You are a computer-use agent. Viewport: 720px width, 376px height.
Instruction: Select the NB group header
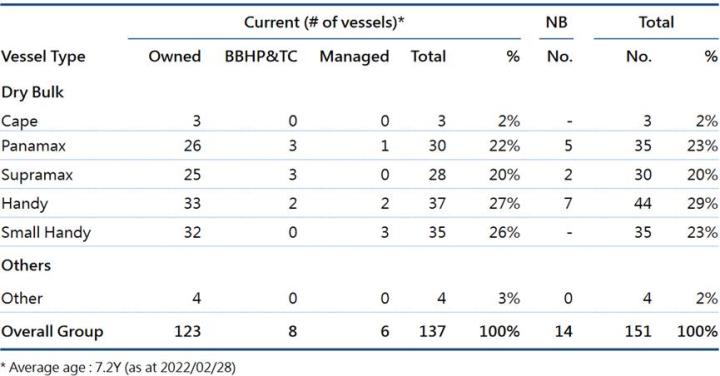[x=556, y=22]
